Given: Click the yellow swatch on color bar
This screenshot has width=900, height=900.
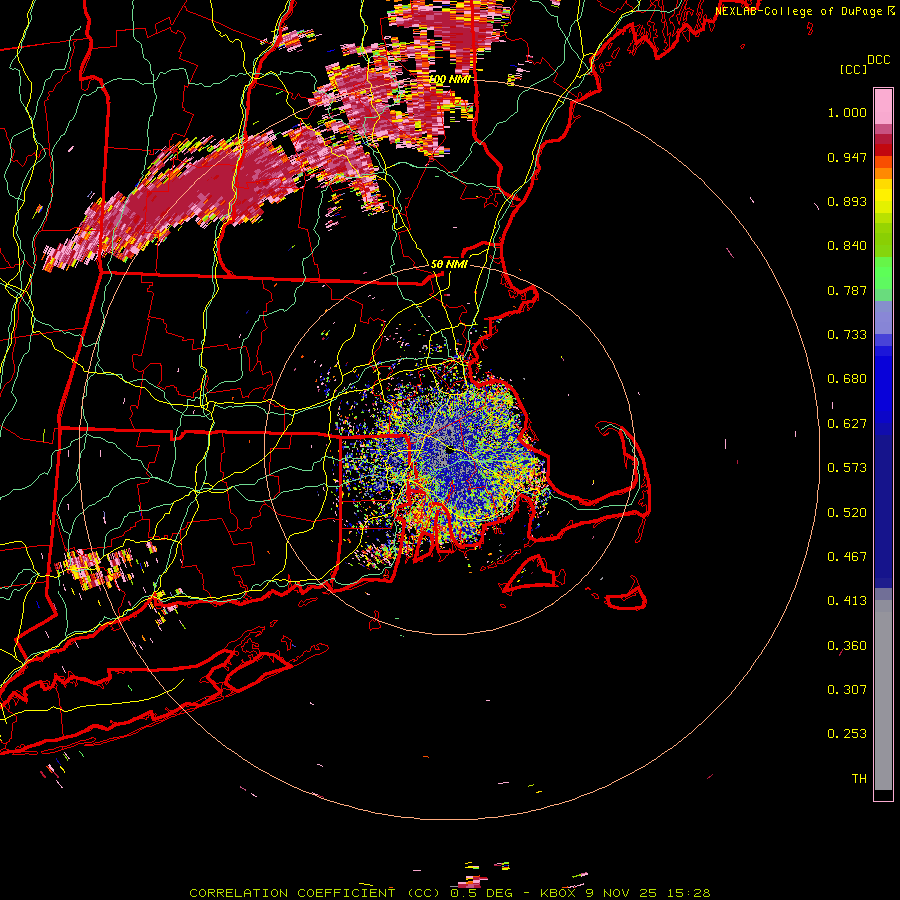Looking at the screenshot, I should [883, 197].
